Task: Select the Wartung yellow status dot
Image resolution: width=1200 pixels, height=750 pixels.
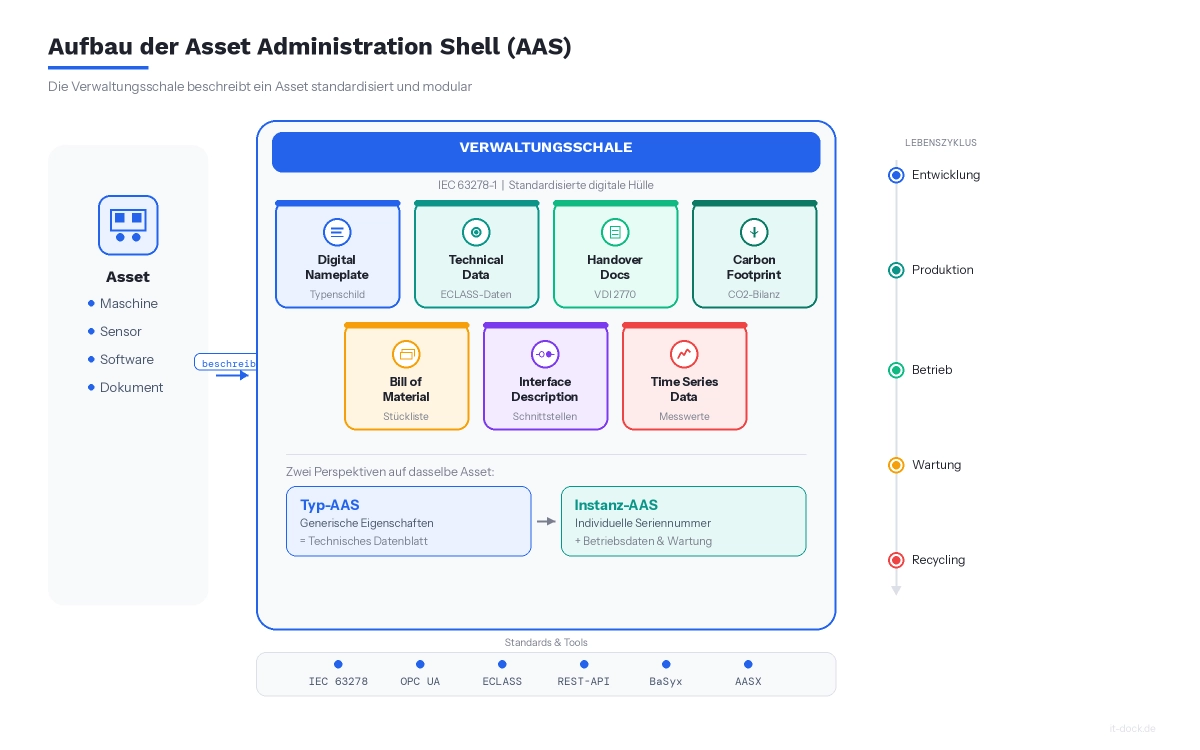Action: click(x=896, y=465)
